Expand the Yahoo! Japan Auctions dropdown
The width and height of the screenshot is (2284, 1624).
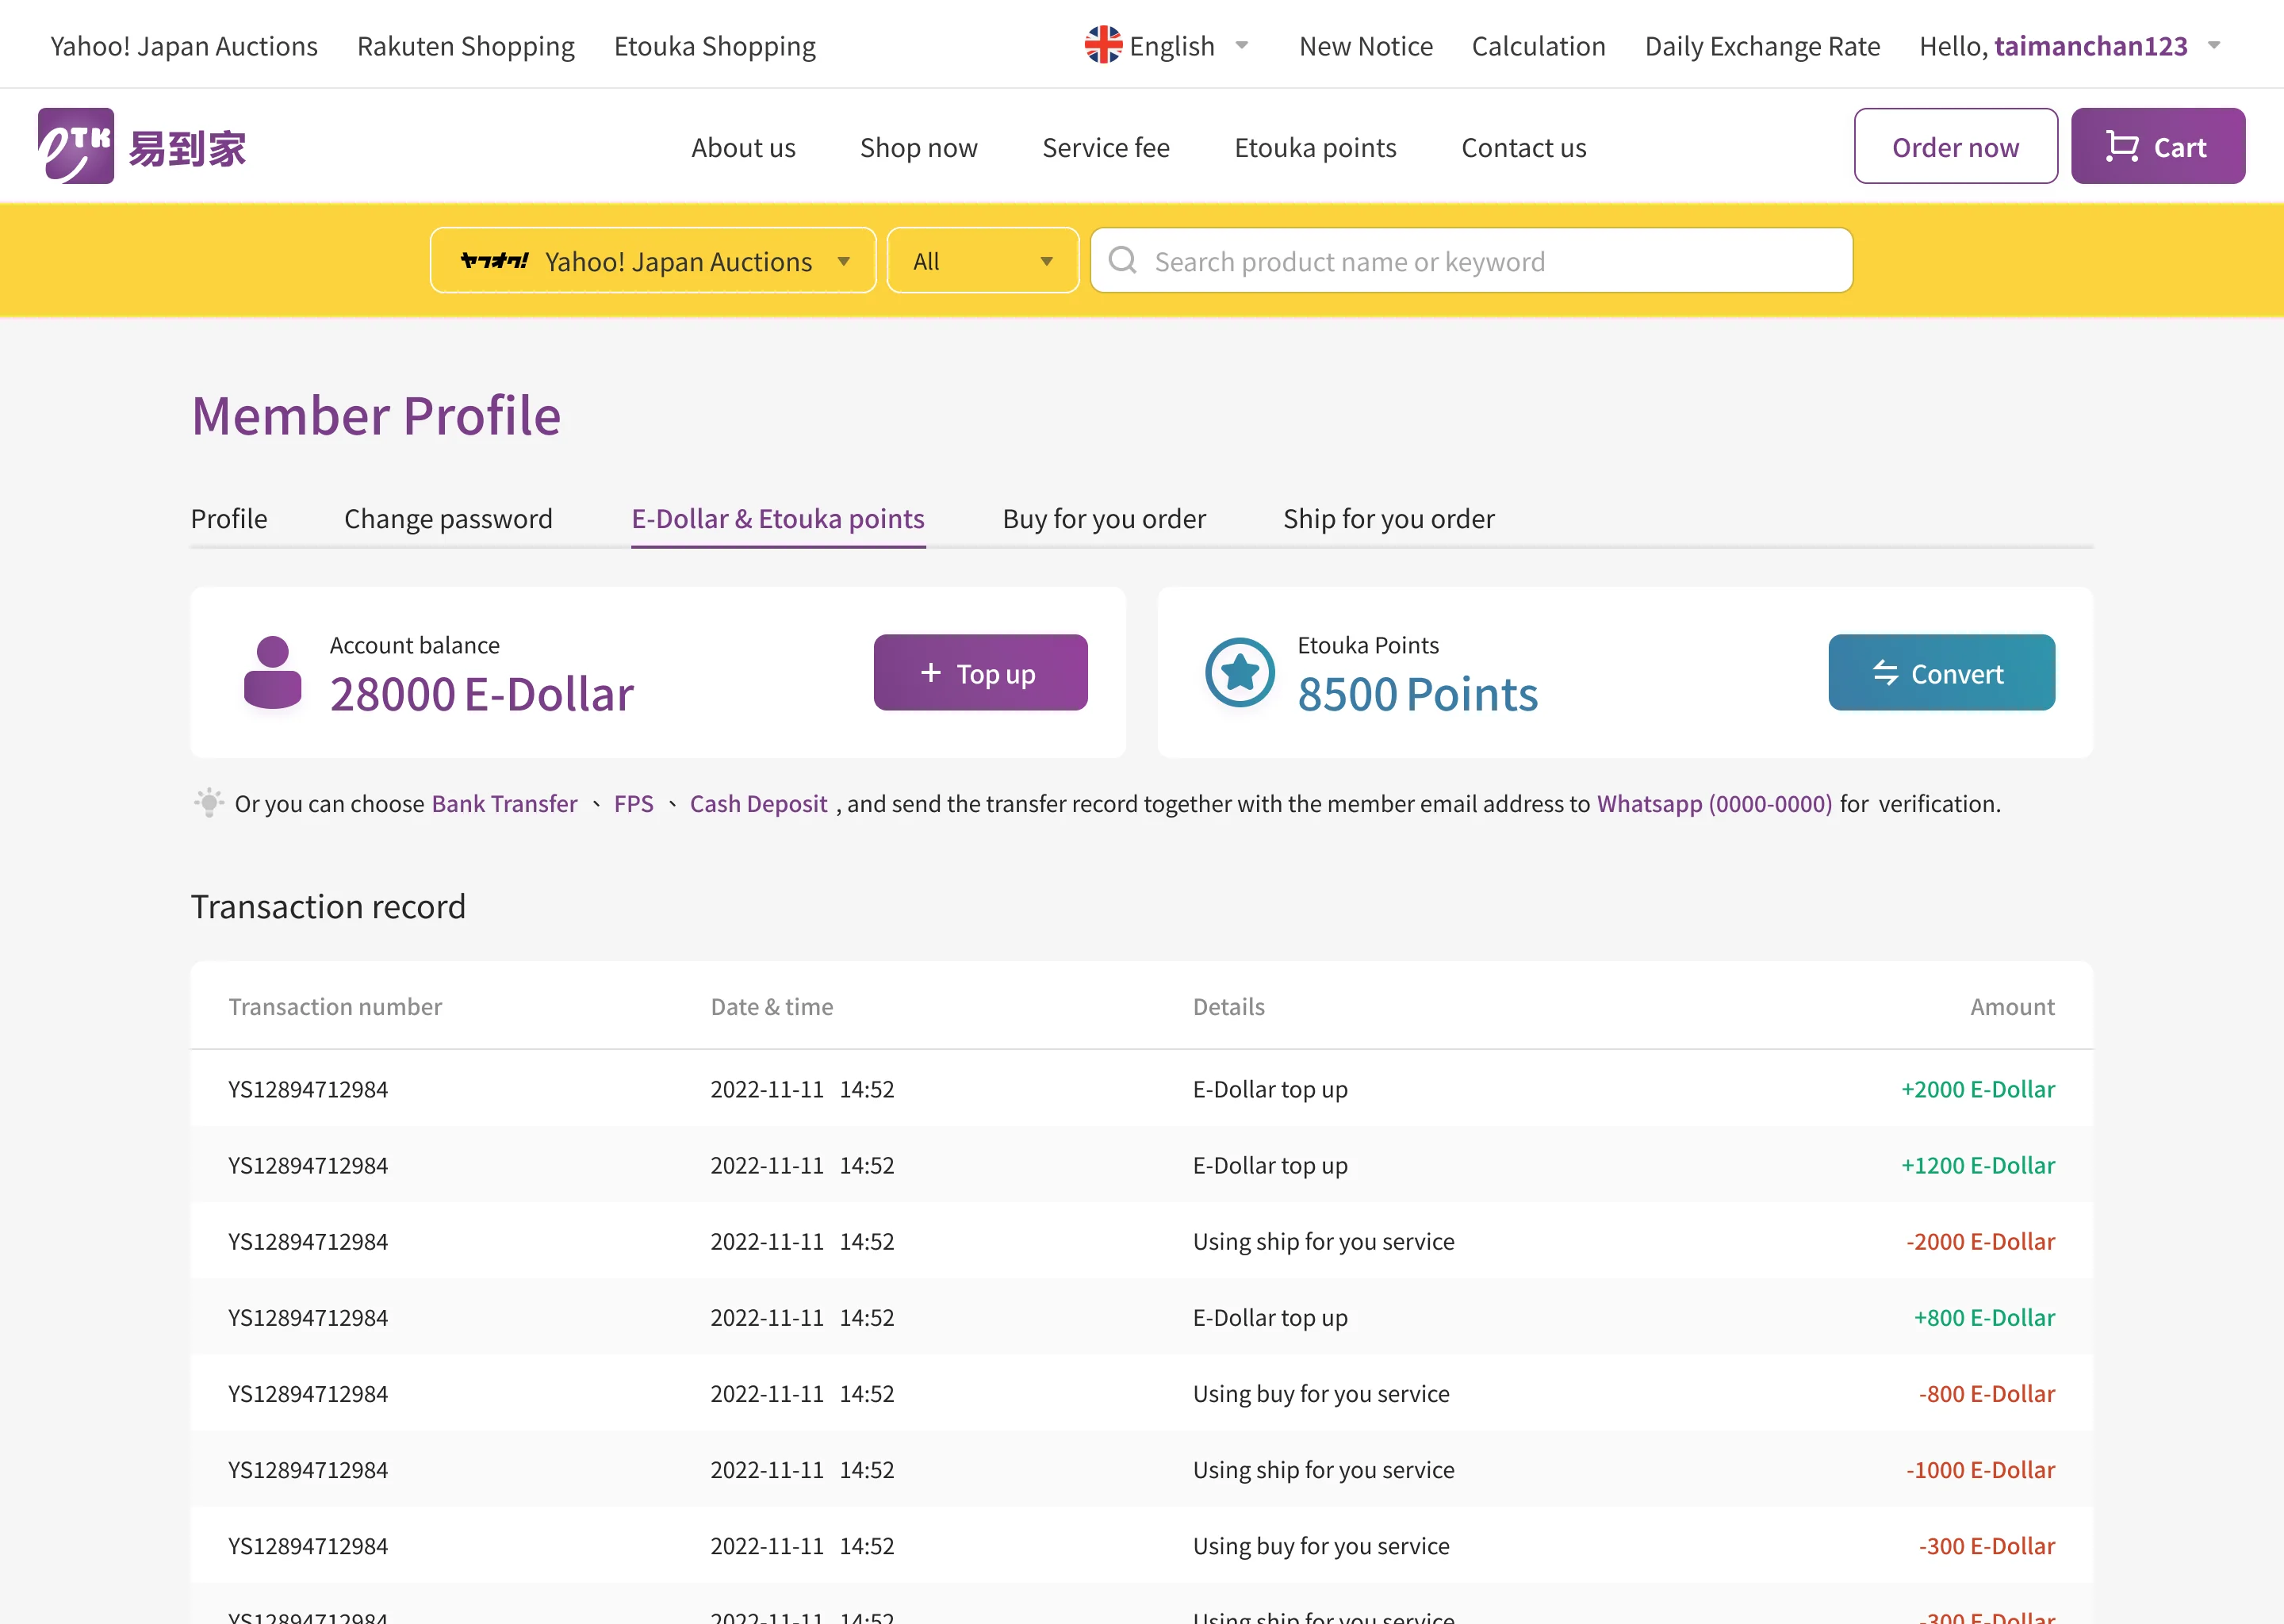[x=844, y=261]
